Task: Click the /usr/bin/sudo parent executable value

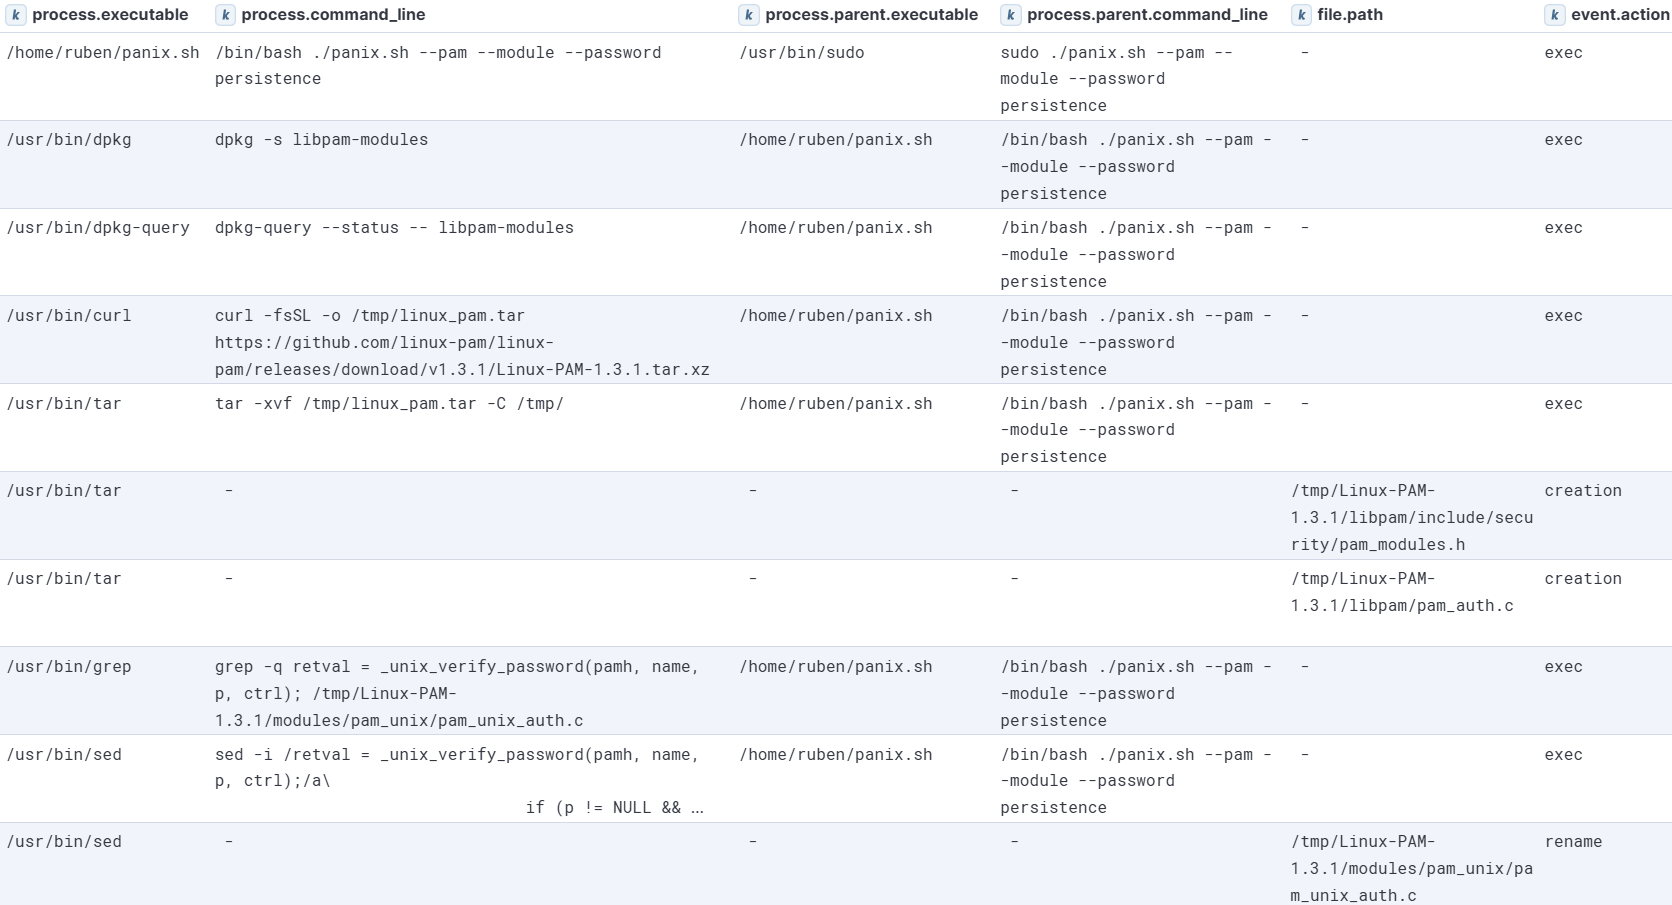Action: [x=800, y=52]
